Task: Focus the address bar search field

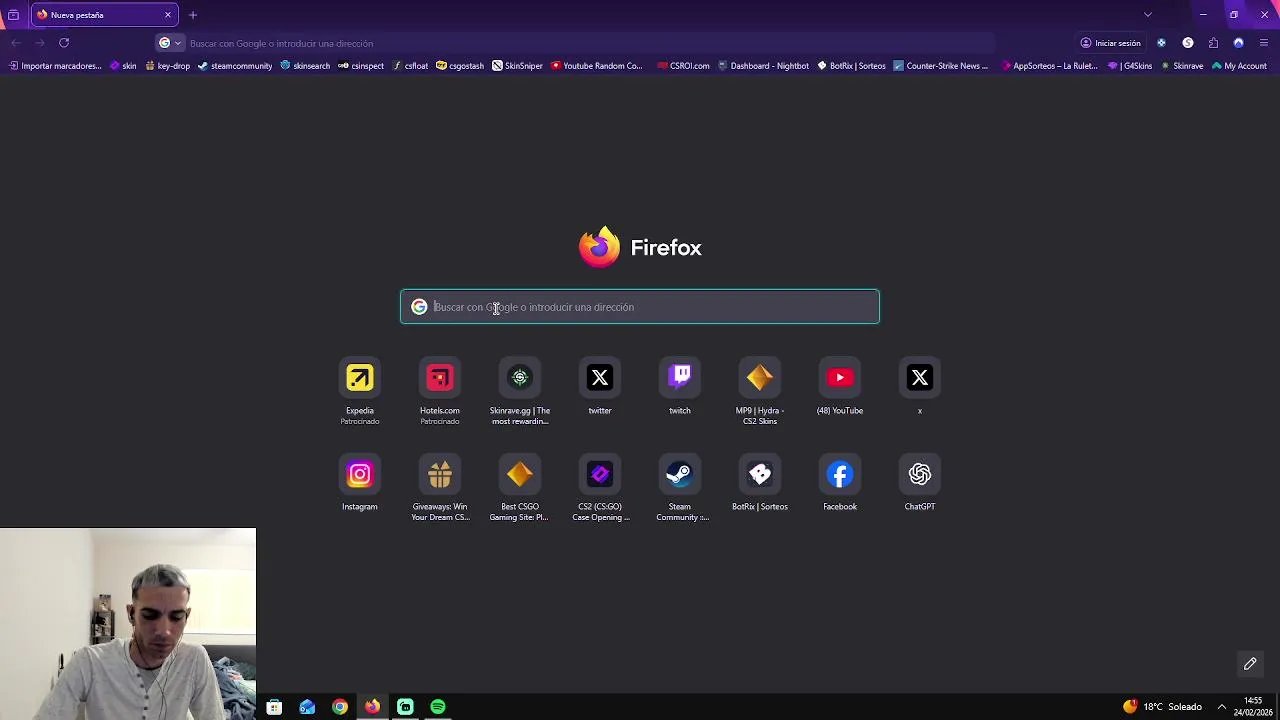Action: 590,43
